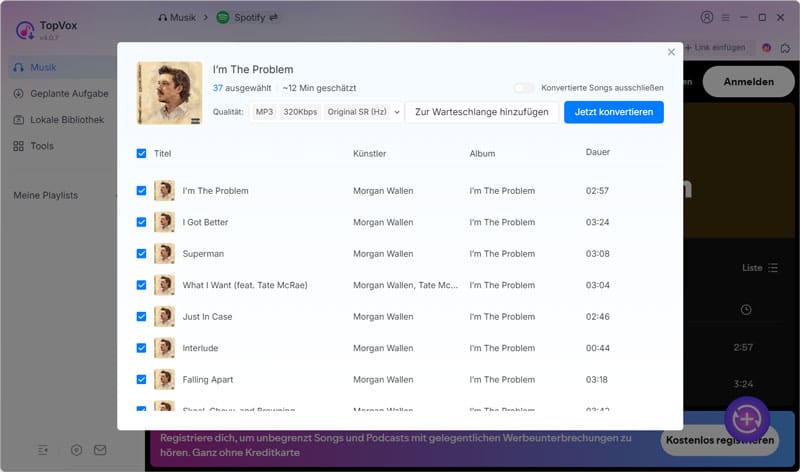Click the round add-to-convert floating button
800x472 pixels.
(746, 419)
